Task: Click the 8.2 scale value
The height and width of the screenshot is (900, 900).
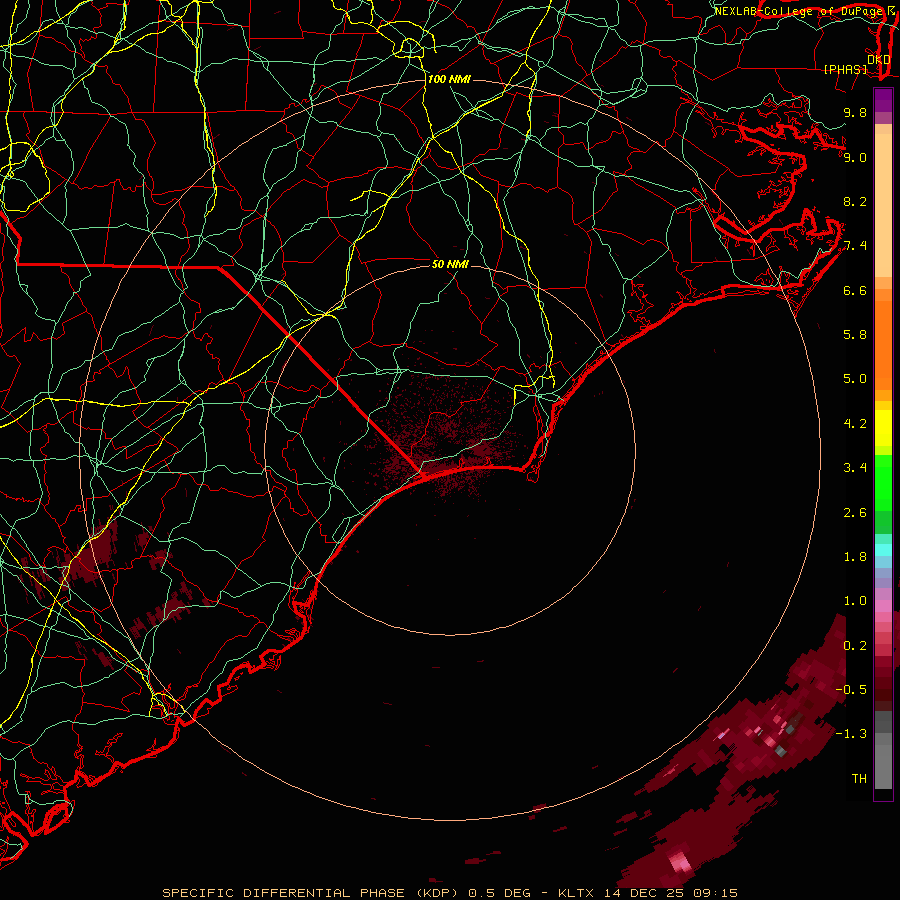Action: point(855,202)
